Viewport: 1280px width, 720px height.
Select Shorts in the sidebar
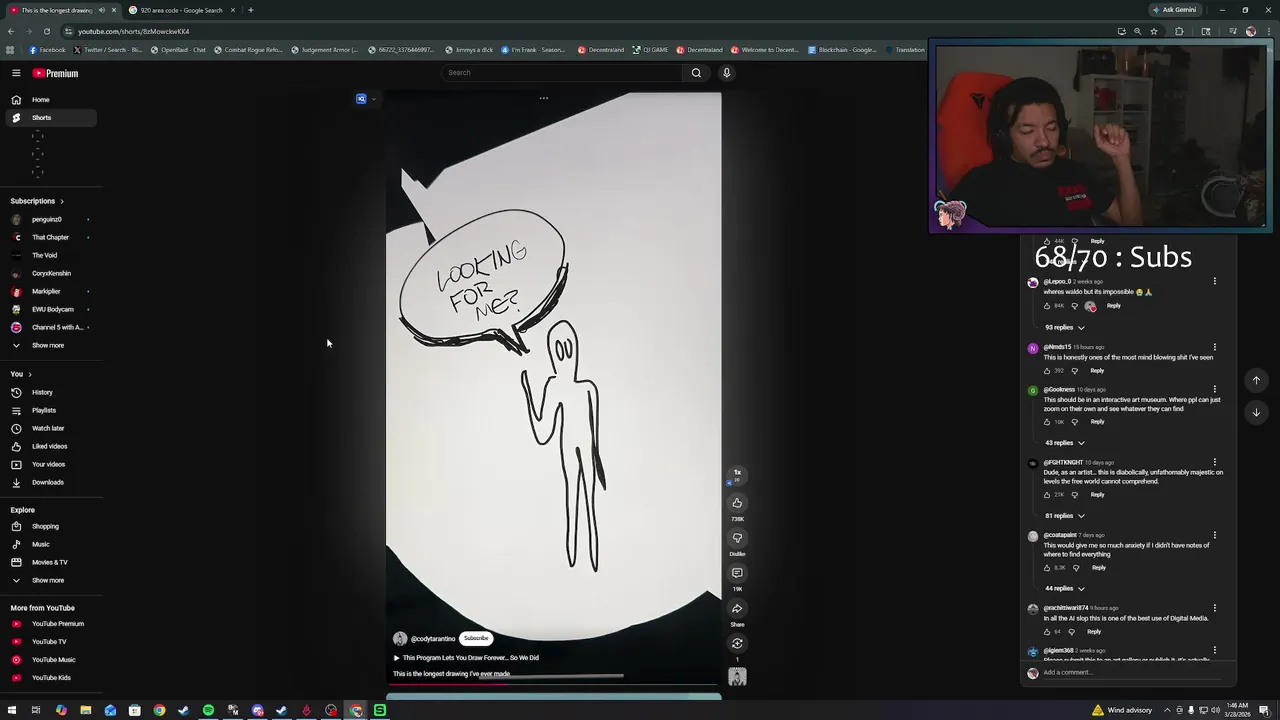pyautogui.click(x=48, y=117)
